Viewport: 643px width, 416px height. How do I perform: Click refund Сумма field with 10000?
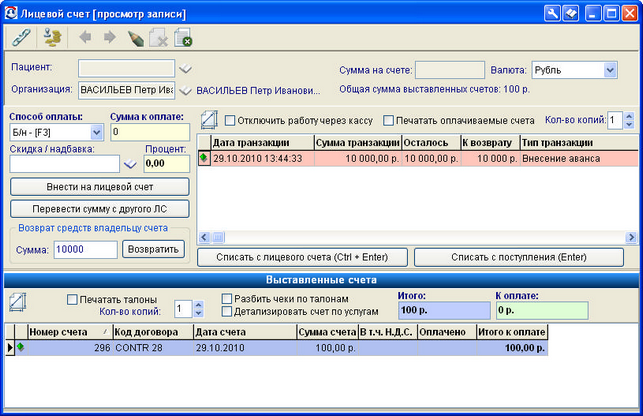pos(85,249)
